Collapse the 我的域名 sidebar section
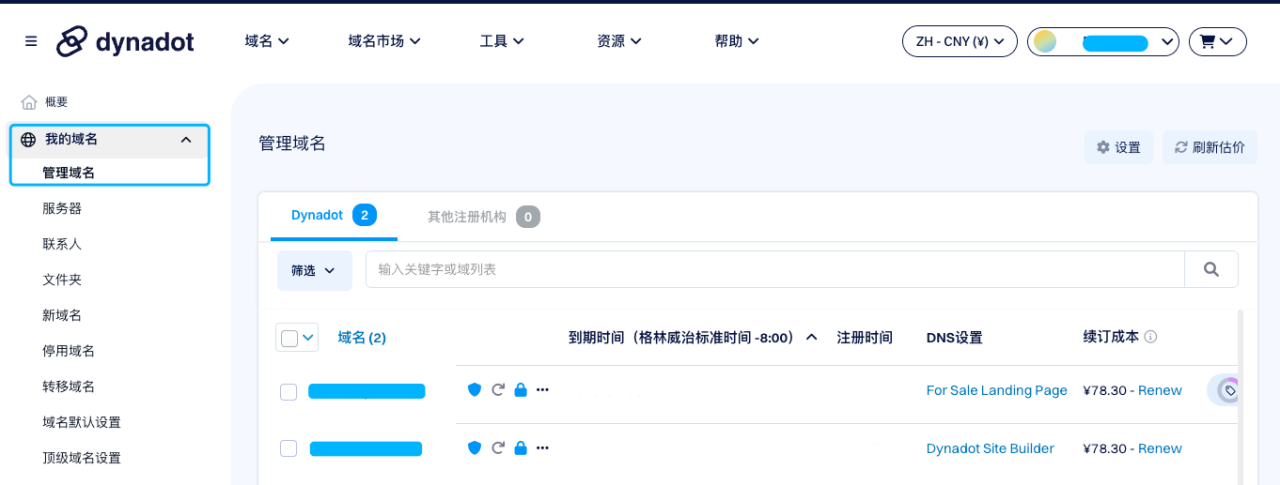The image size is (1280, 485). click(185, 140)
